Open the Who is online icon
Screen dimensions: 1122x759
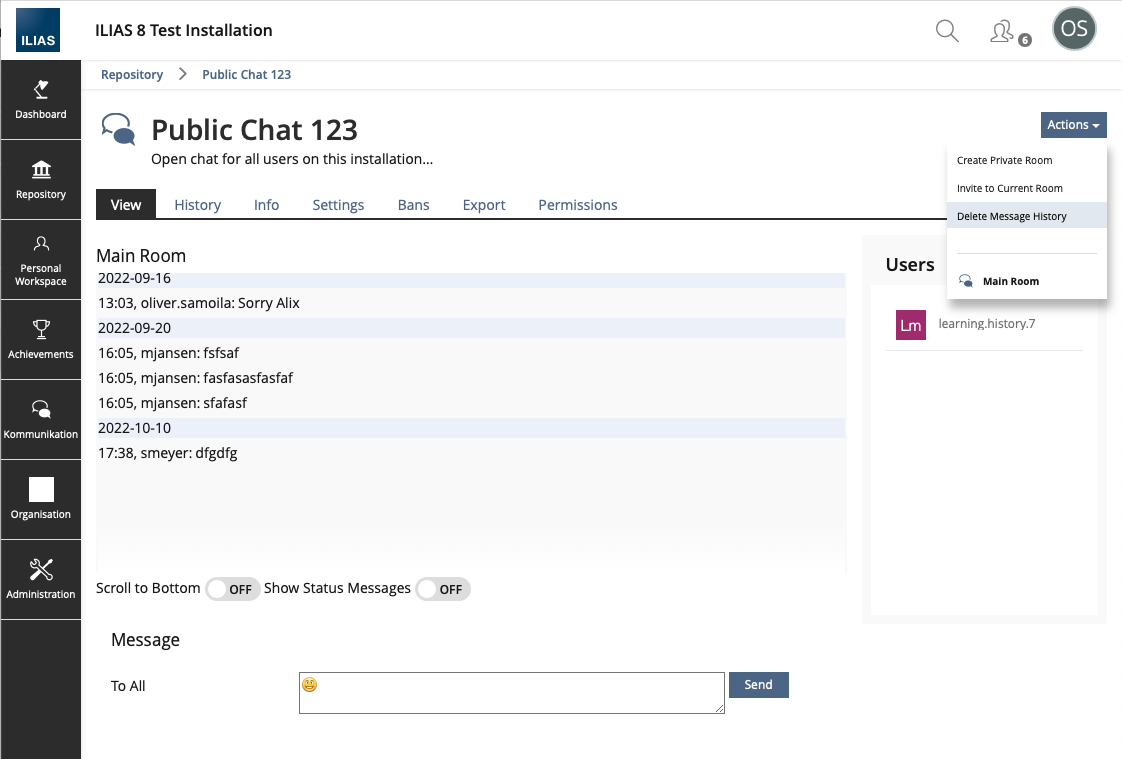tap(1003, 32)
